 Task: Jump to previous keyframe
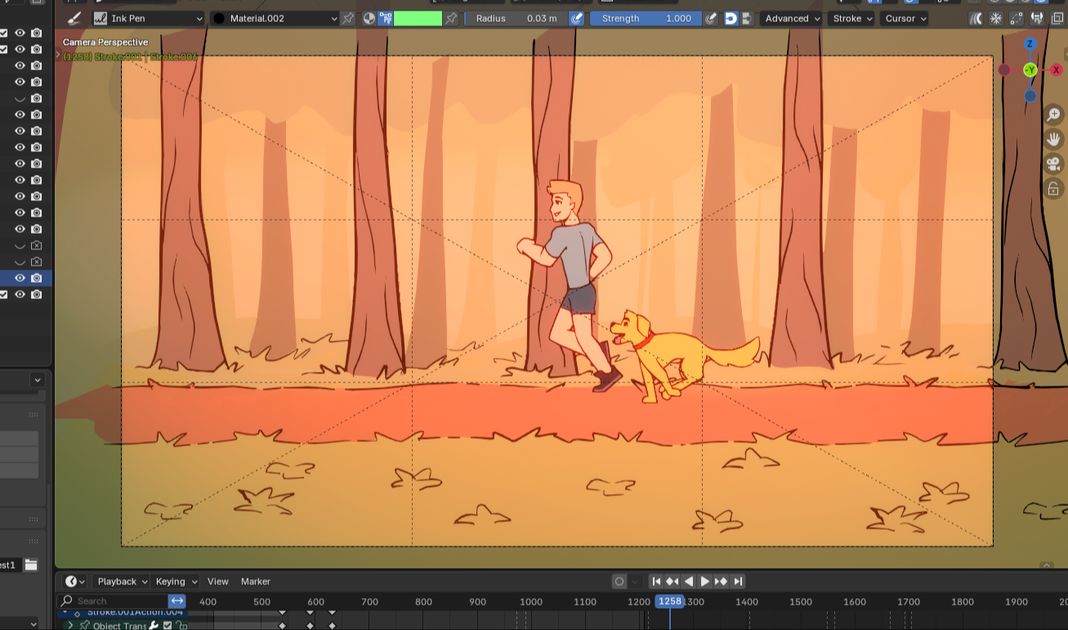click(672, 581)
